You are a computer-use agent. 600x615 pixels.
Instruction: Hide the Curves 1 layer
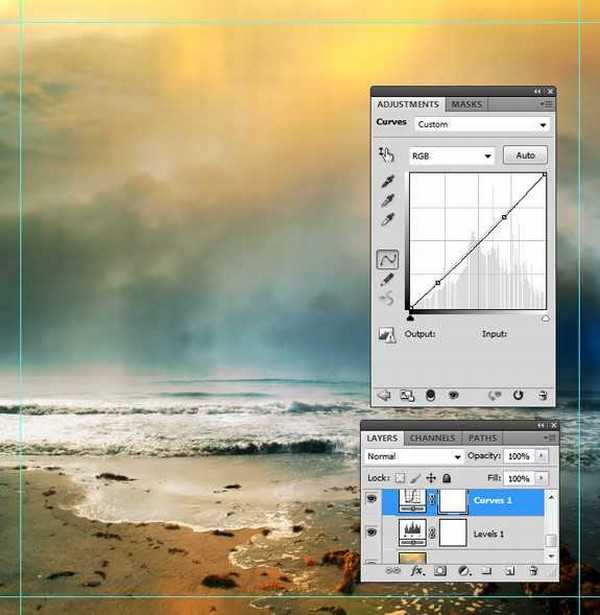click(x=372, y=496)
